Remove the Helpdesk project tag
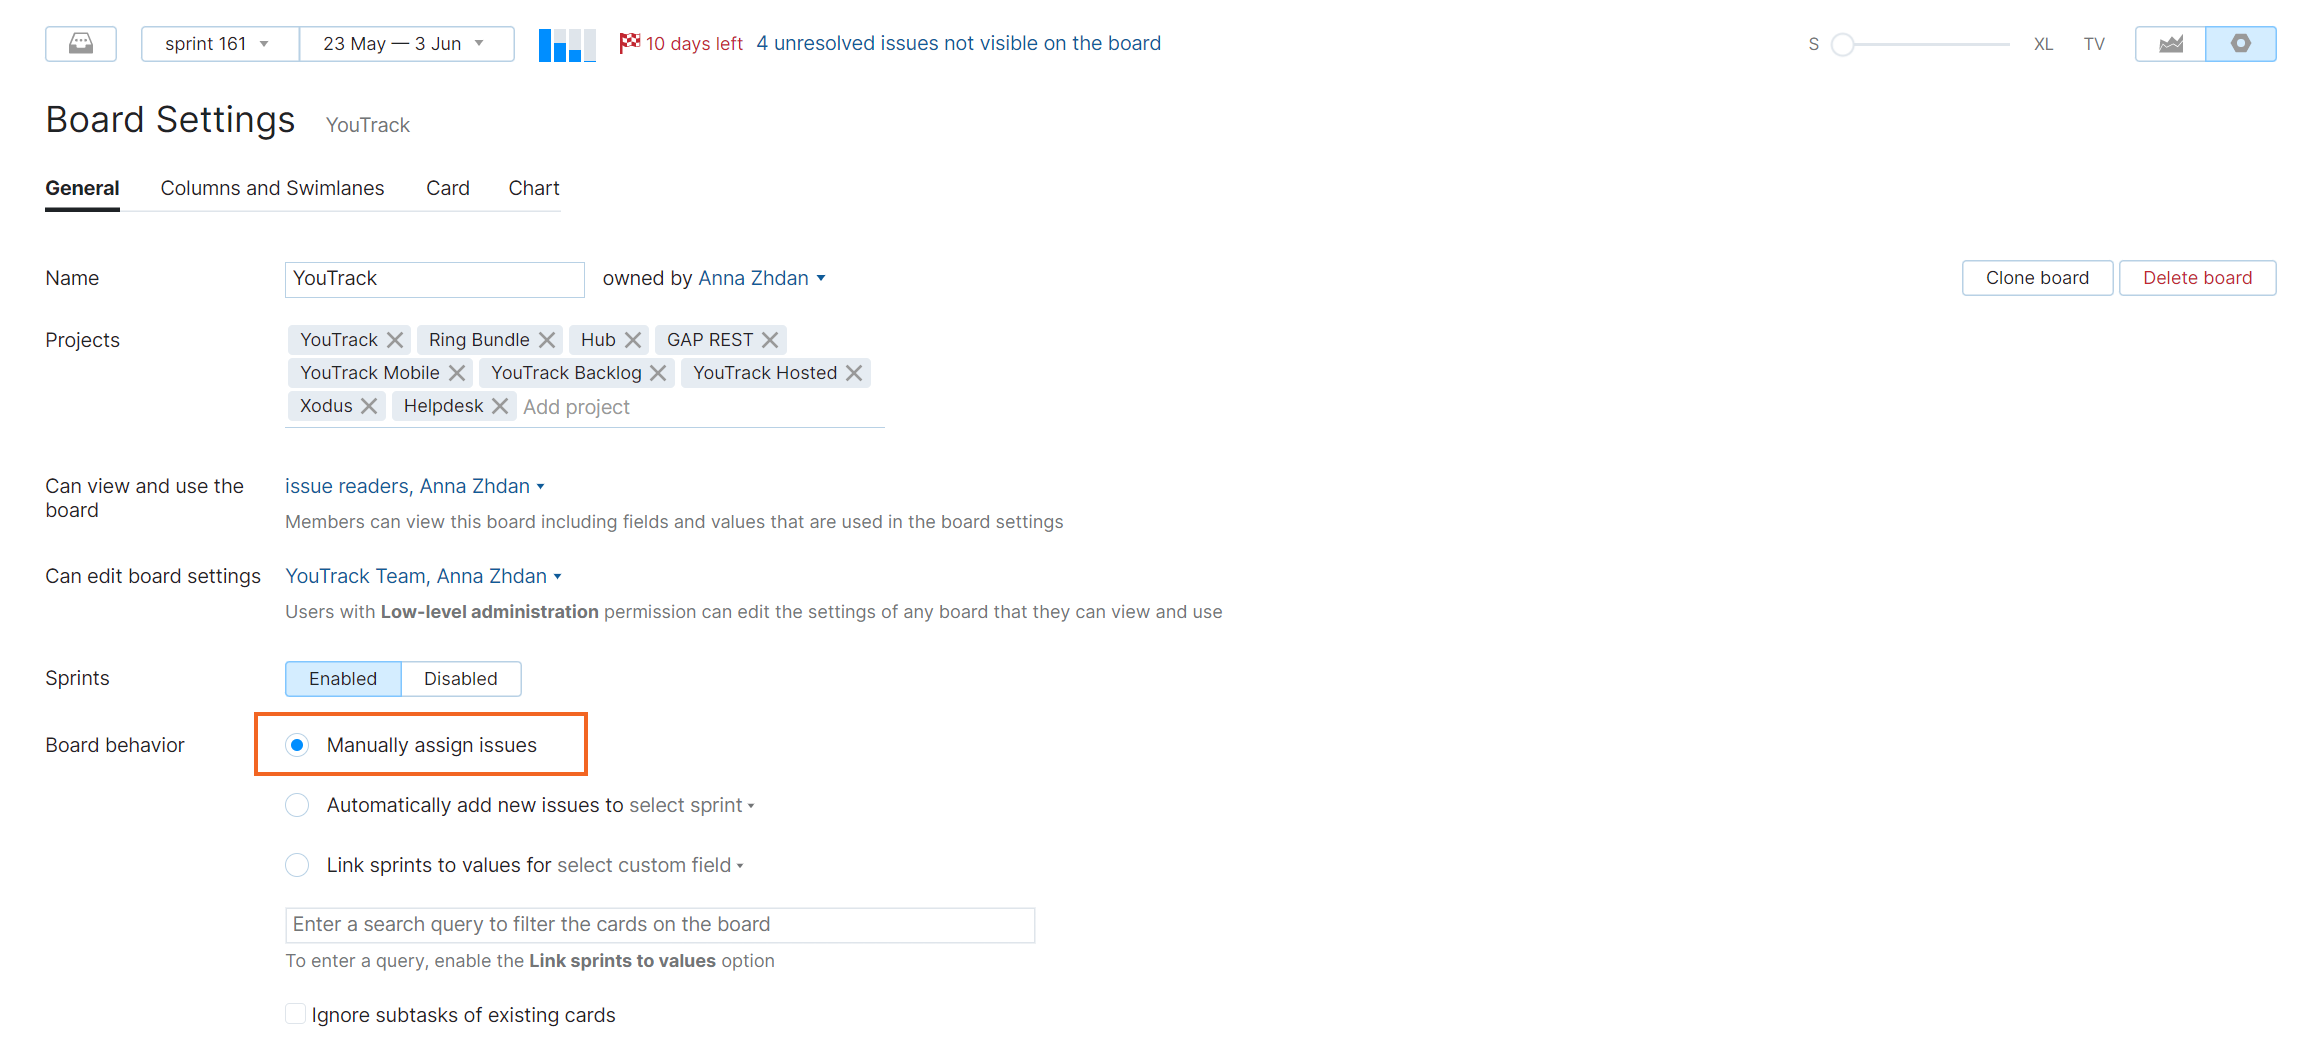 500,406
